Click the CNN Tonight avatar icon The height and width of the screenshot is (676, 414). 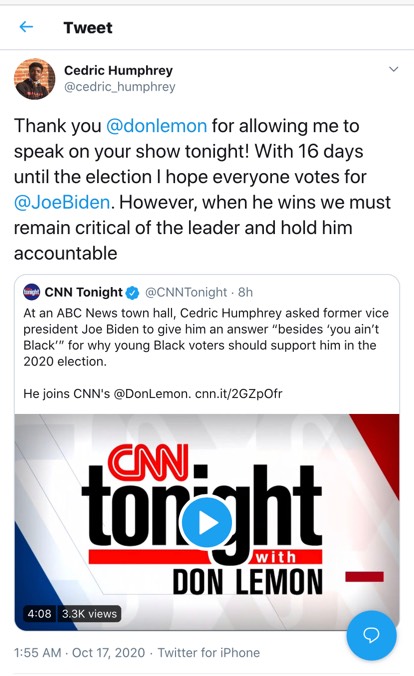pyautogui.click(x=31, y=292)
